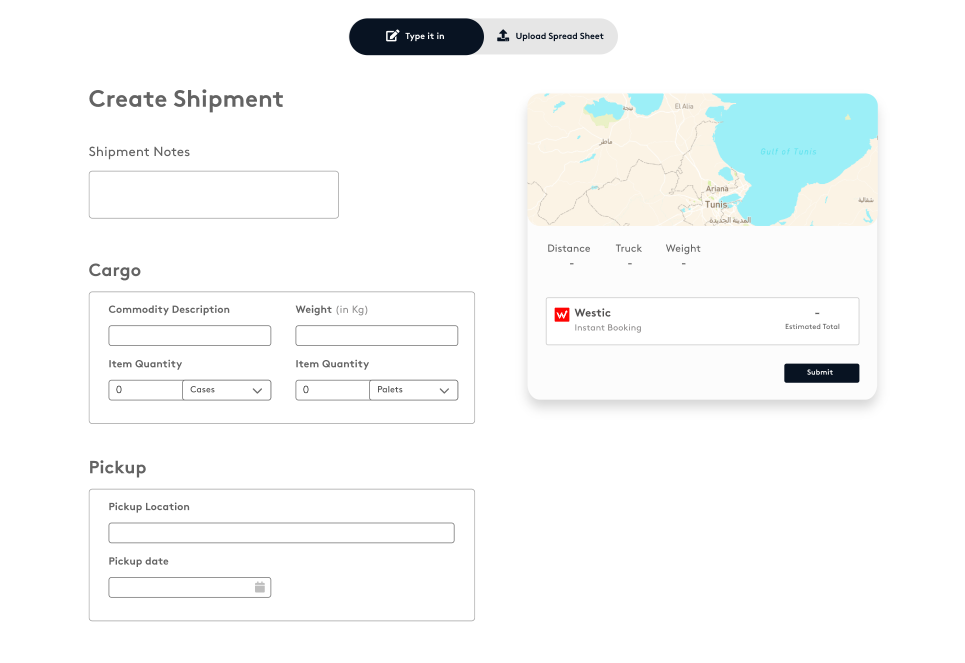Viewport: 965px width, 663px height.
Task: Click the Commodity Description input field
Action: coord(189,336)
